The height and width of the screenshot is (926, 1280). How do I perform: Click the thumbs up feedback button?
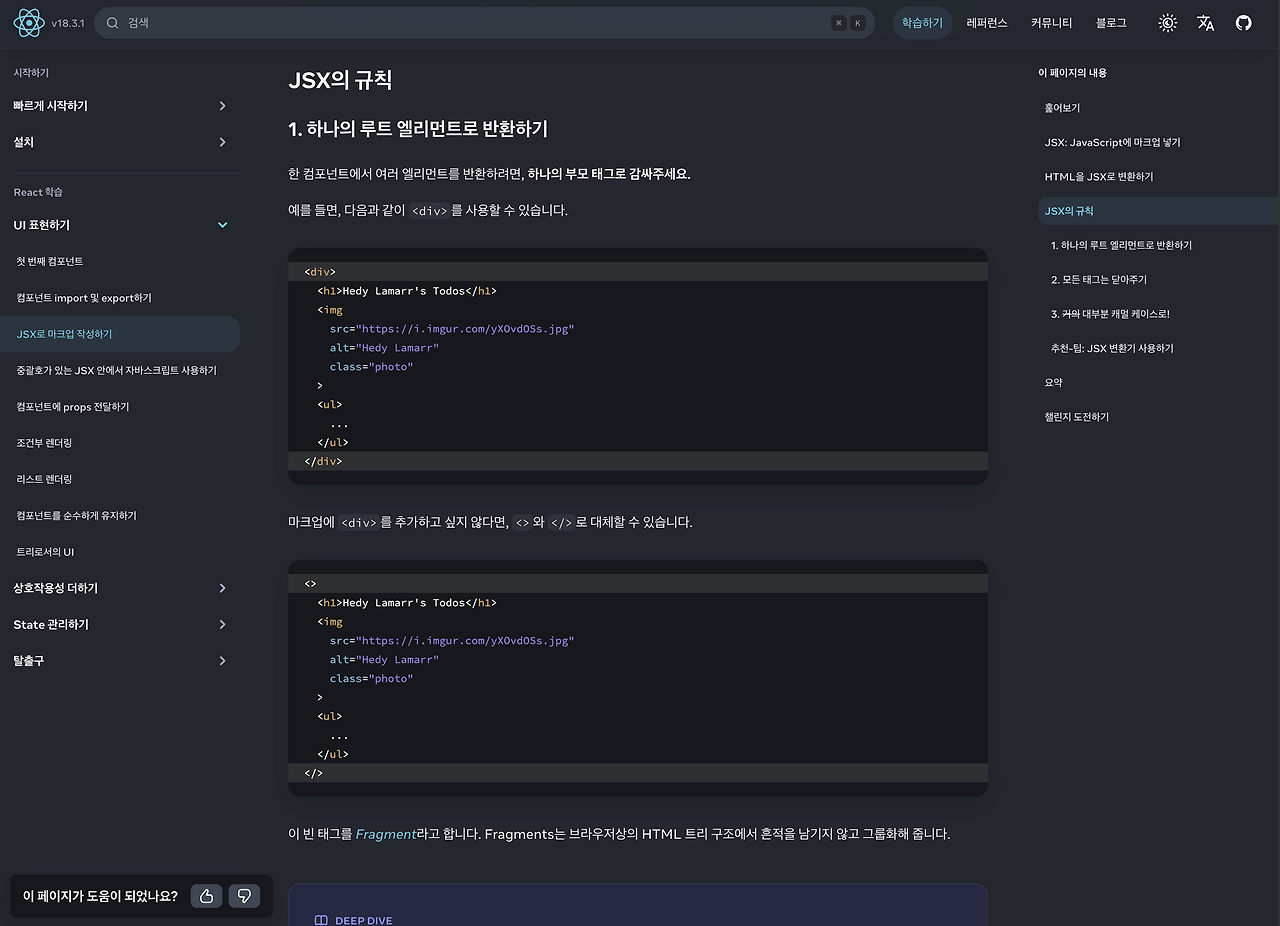click(x=206, y=896)
